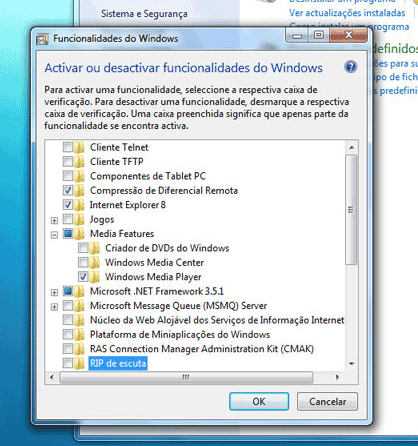This screenshot has height=446, width=418.
Task: Select the Windows Media Player label
Action: tap(153, 277)
